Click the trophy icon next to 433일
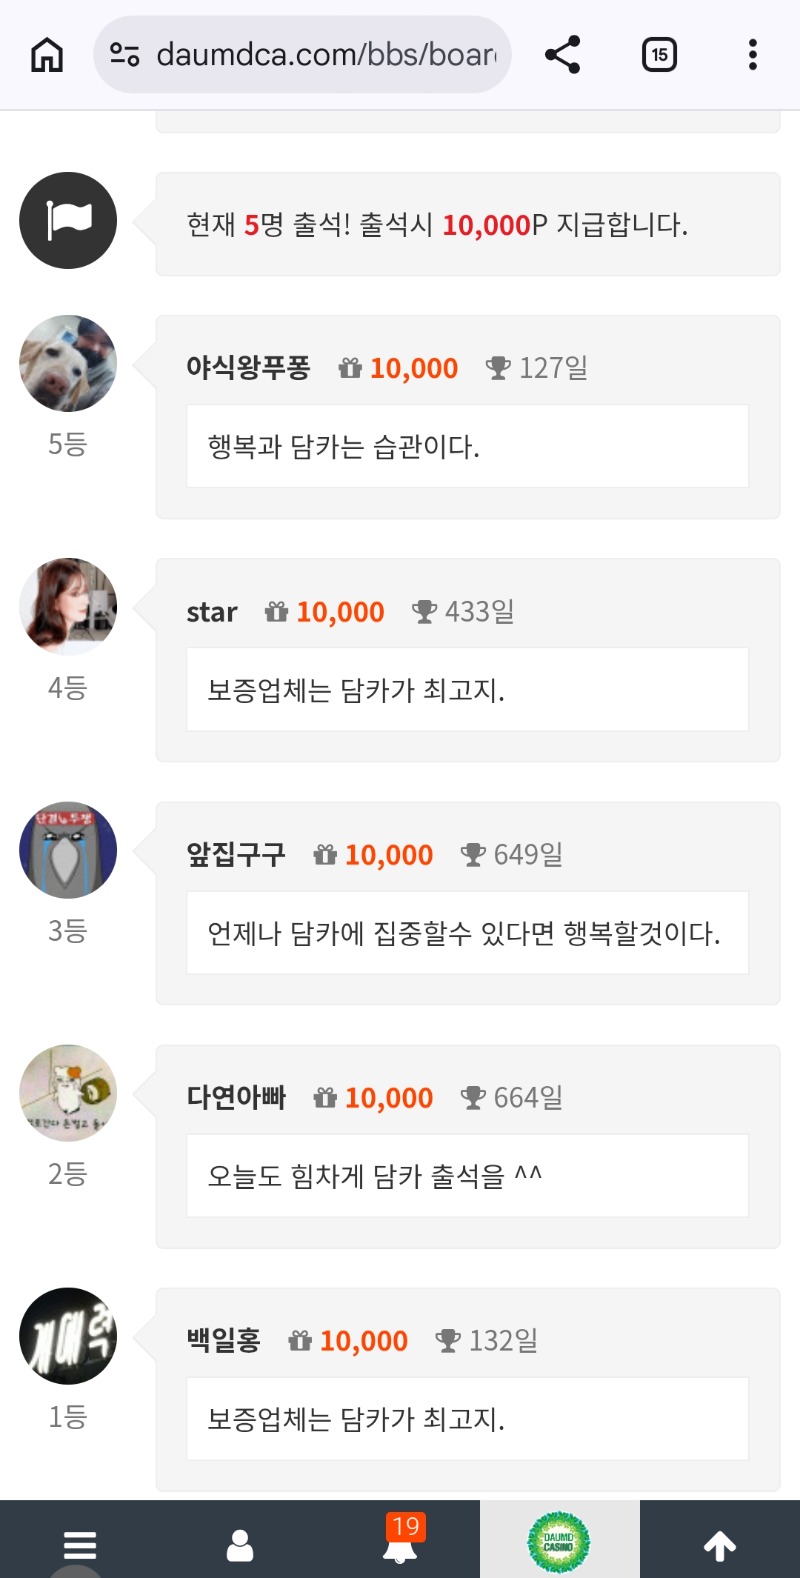800x1578 pixels. 425,611
